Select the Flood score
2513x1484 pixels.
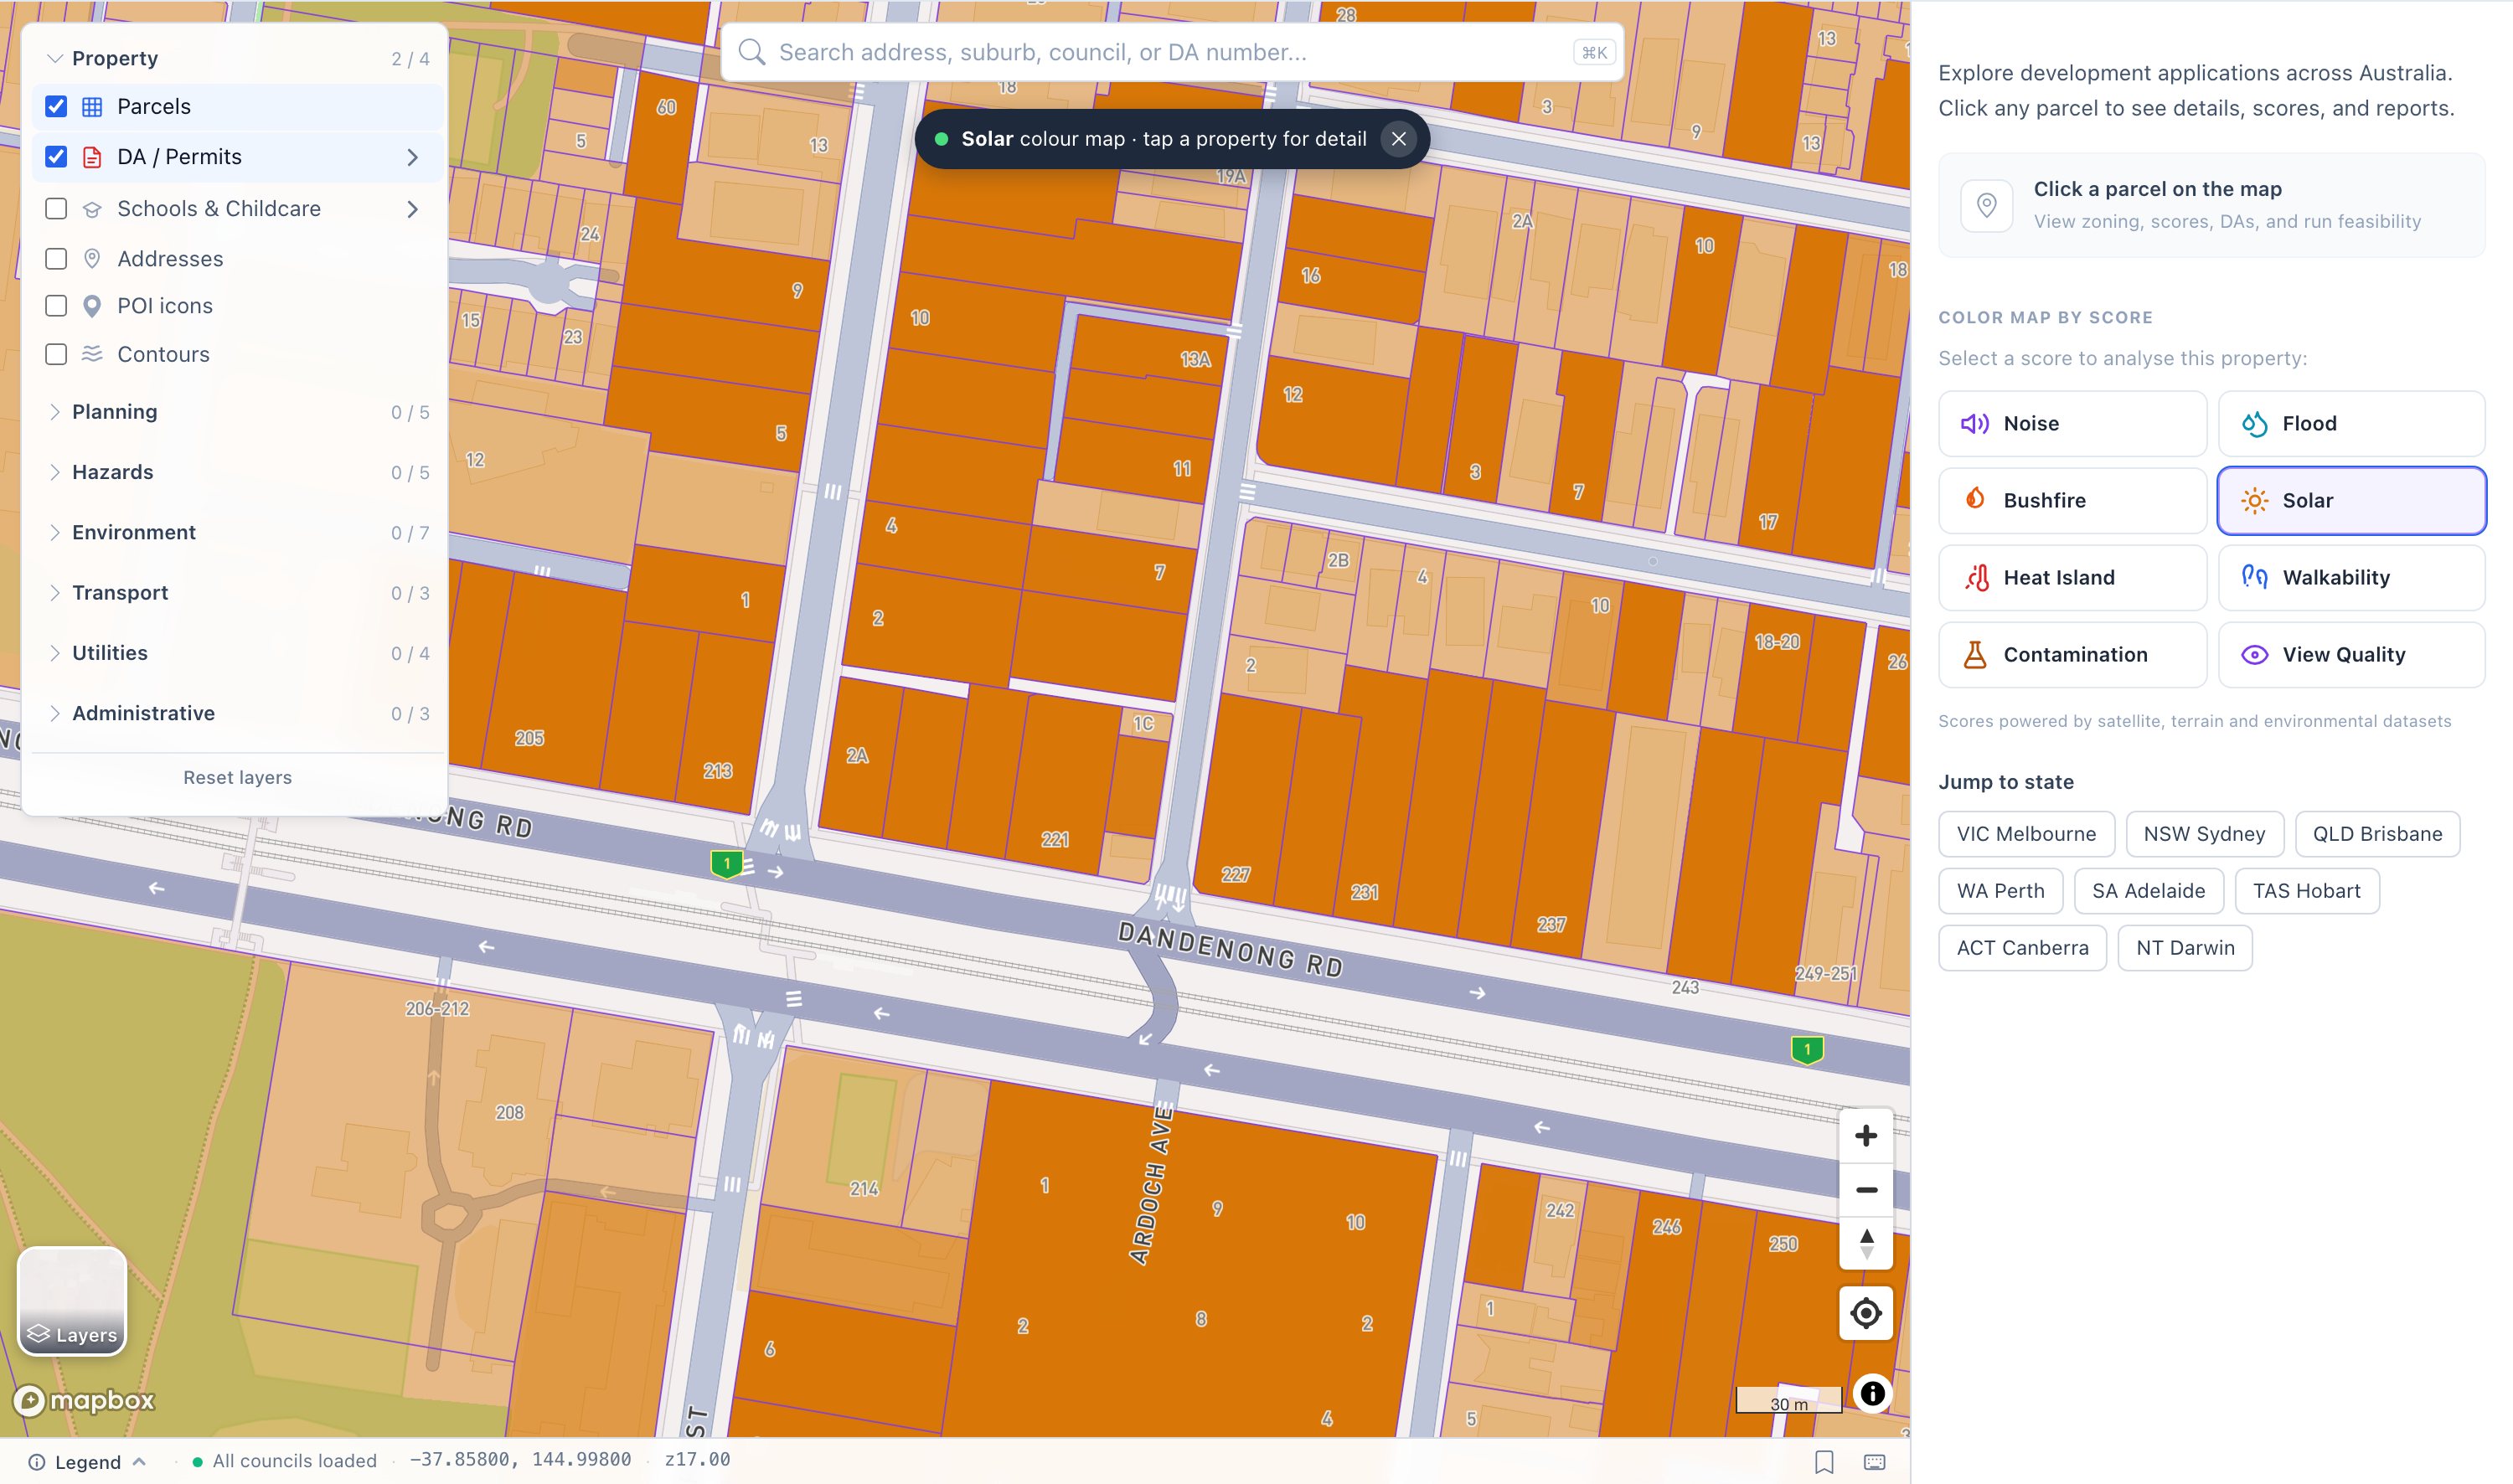tap(2351, 424)
